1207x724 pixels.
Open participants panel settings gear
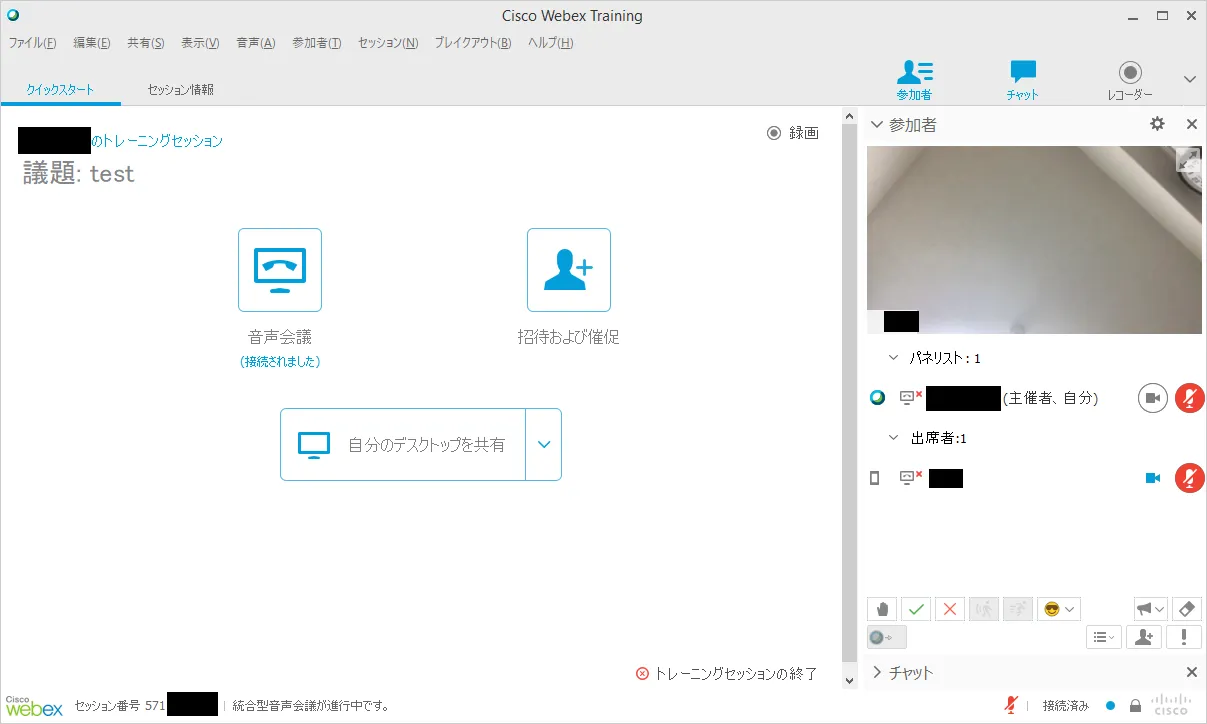pos(1157,124)
